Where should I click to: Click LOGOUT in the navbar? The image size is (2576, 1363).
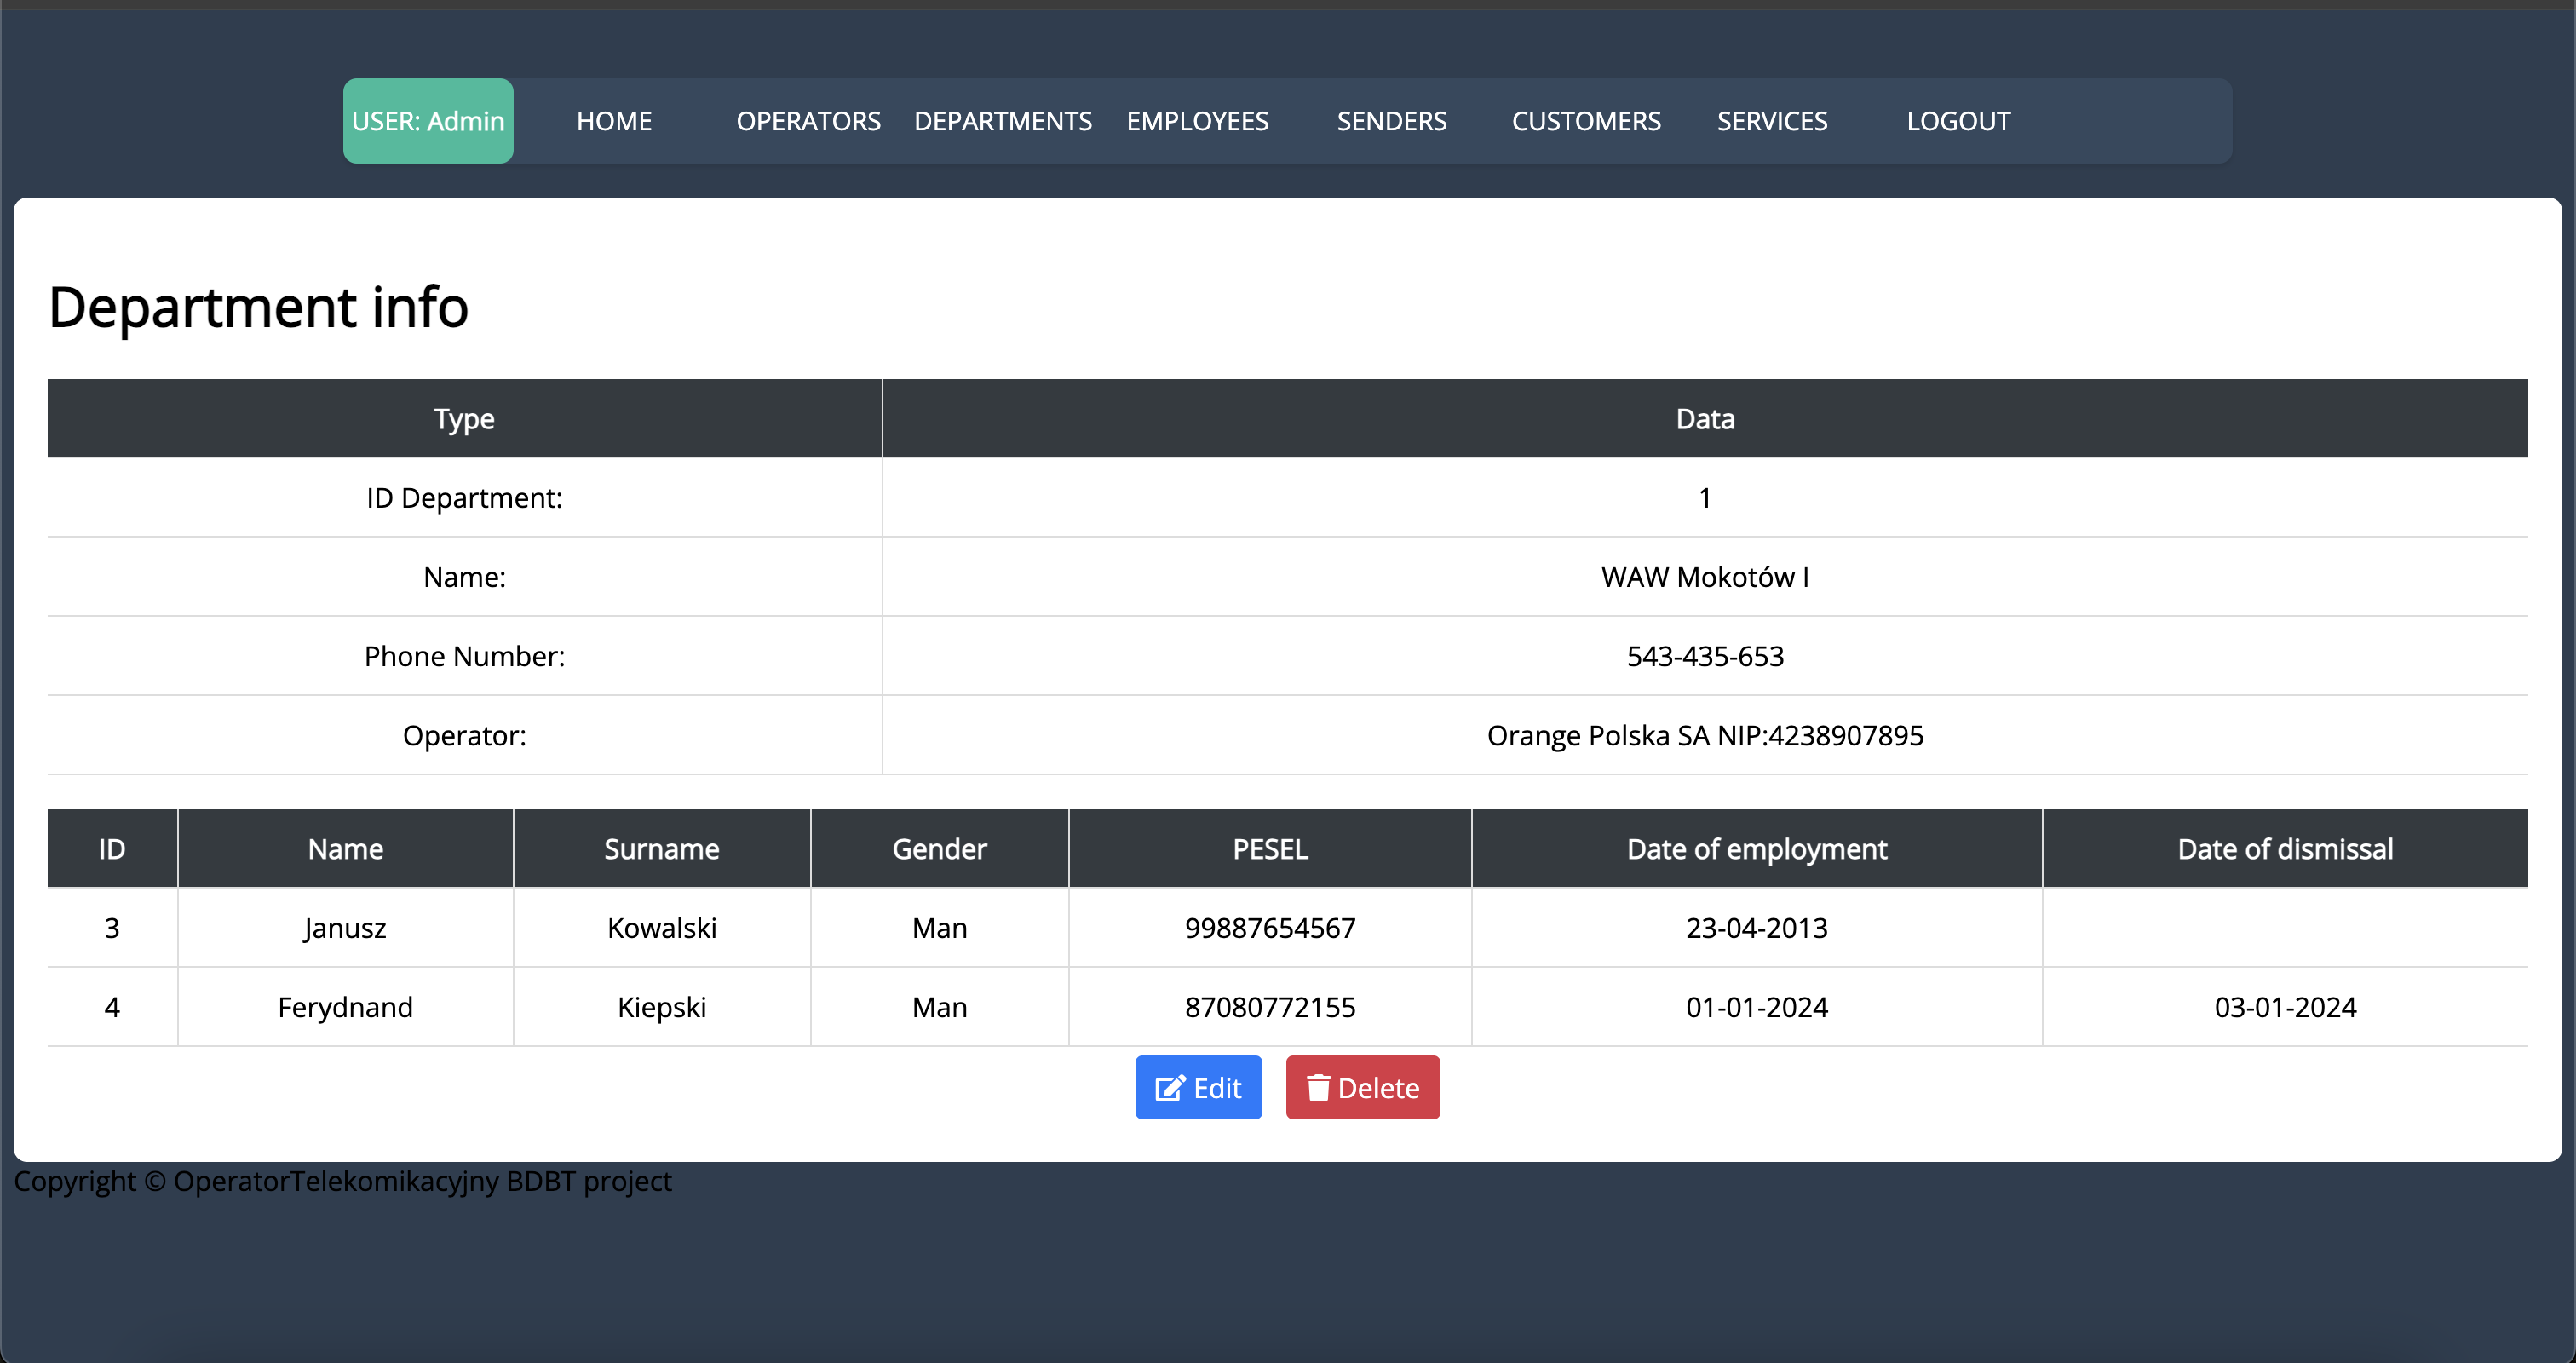(x=1958, y=121)
